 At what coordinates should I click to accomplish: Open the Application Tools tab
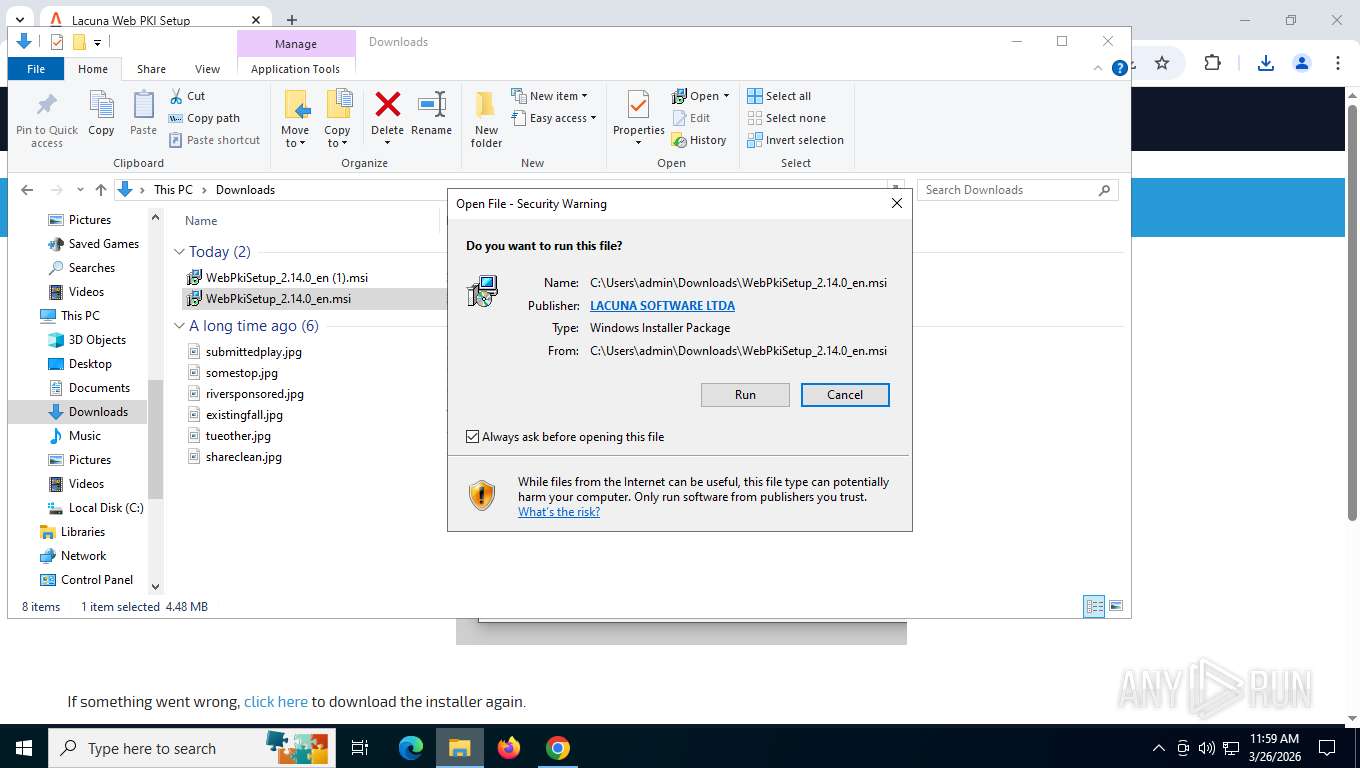(x=296, y=69)
